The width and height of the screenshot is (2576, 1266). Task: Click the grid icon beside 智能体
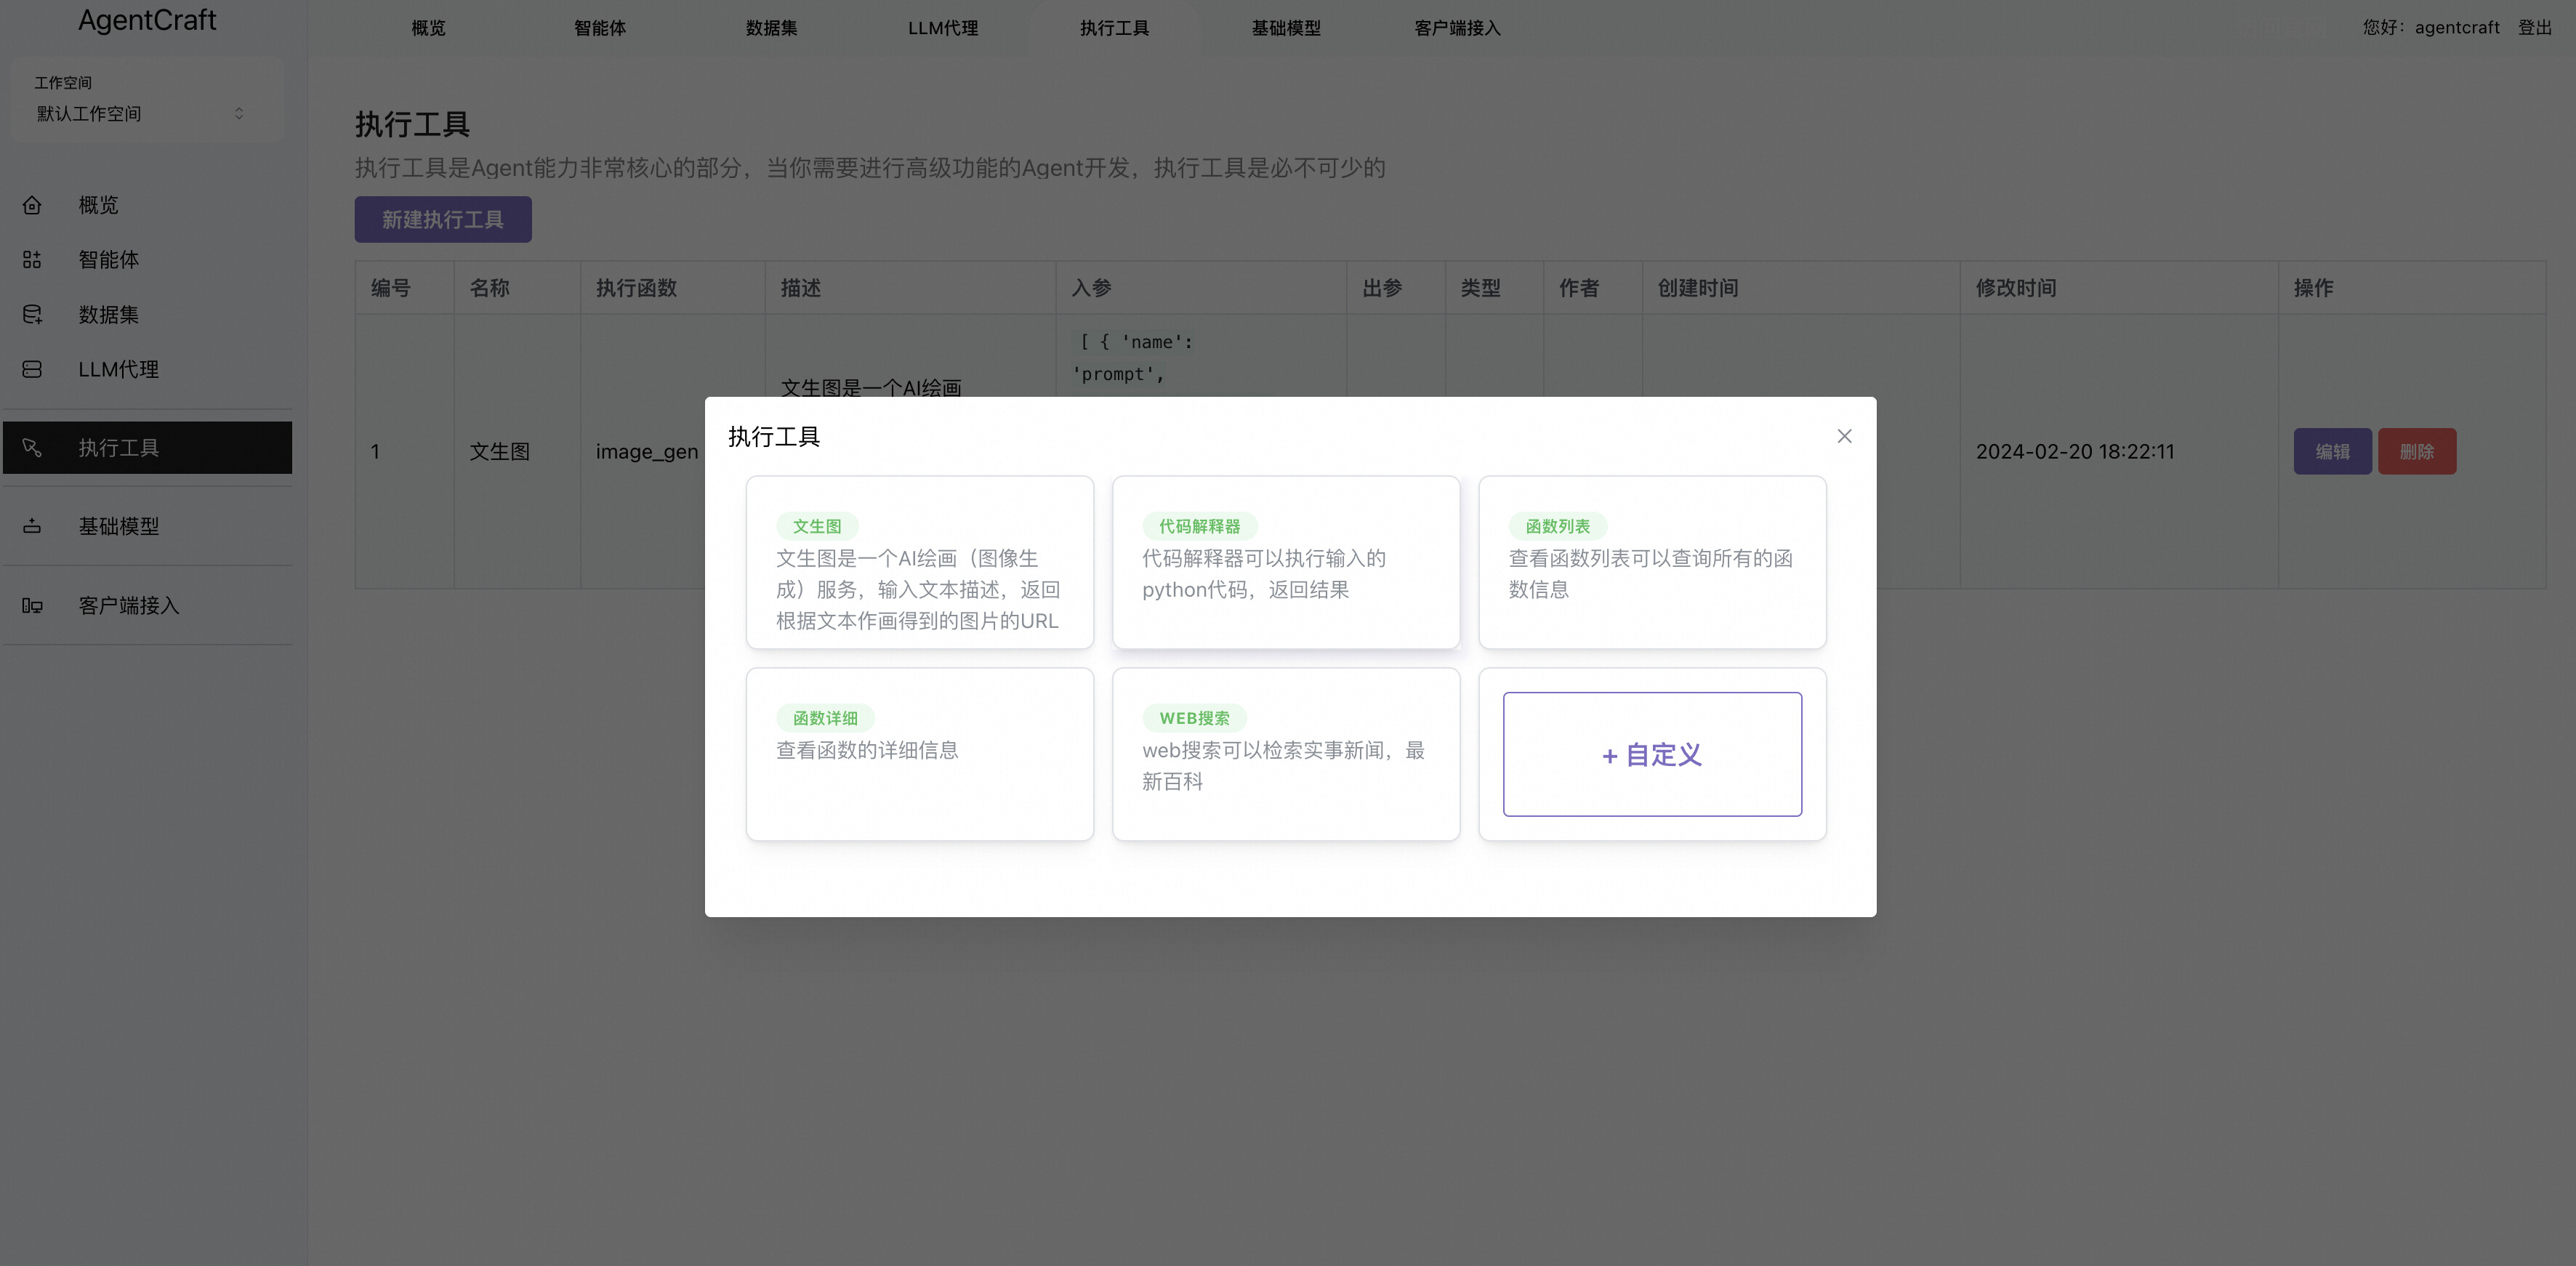pos(32,260)
